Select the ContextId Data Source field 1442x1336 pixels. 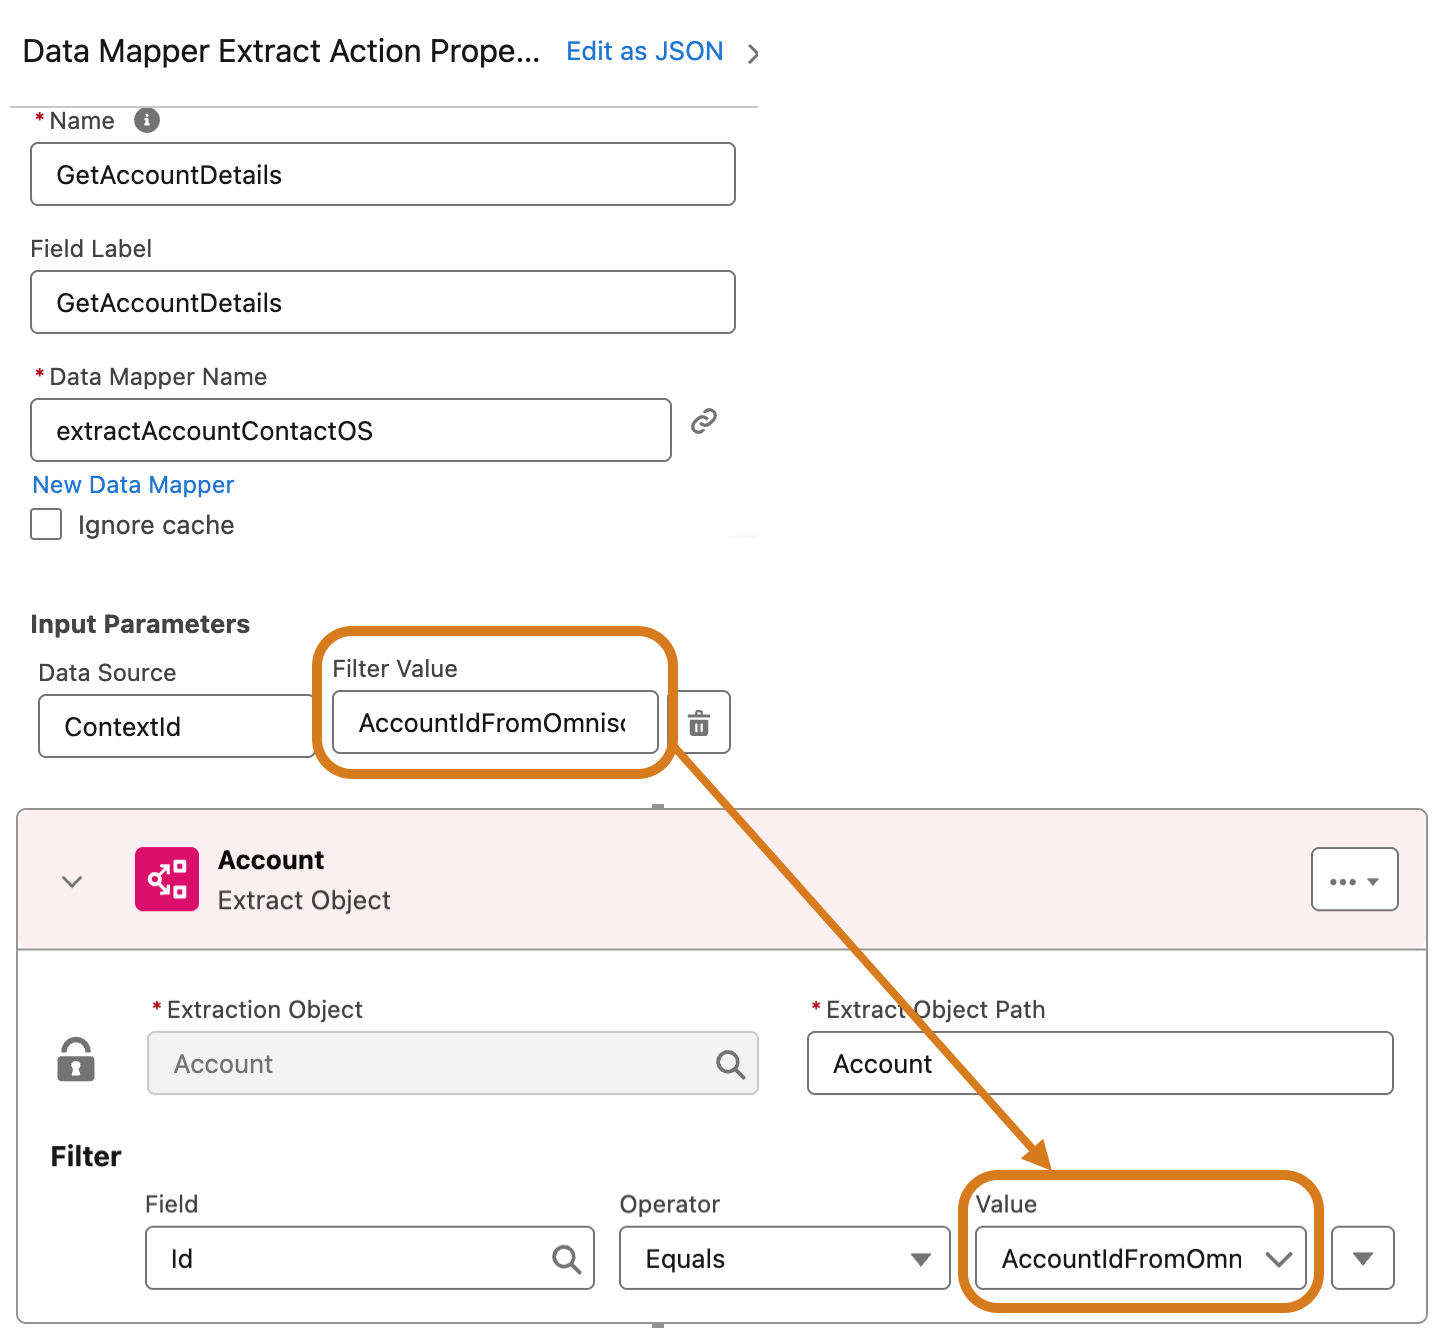[x=176, y=726]
